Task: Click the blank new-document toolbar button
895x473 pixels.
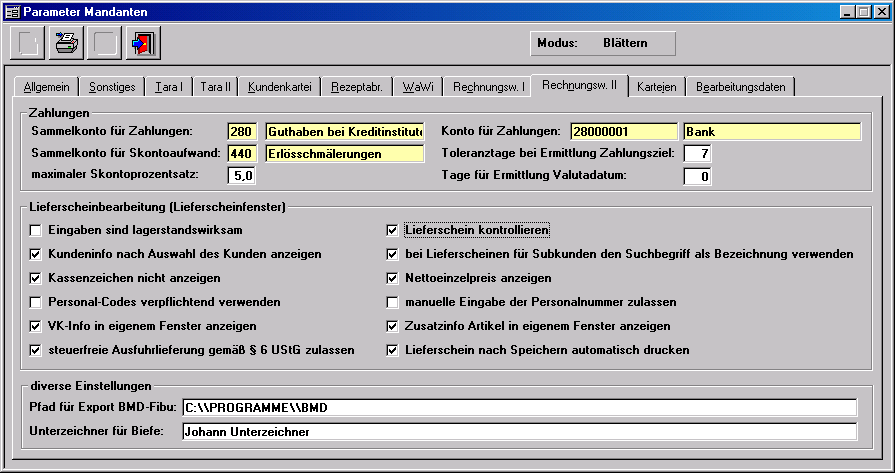Action: tap(27, 44)
